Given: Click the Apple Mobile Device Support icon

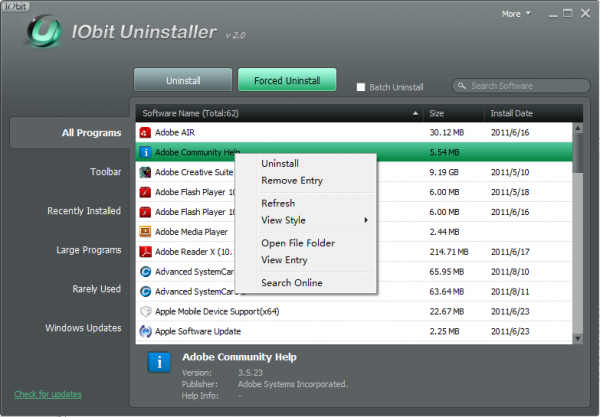Looking at the screenshot, I should point(145,311).
